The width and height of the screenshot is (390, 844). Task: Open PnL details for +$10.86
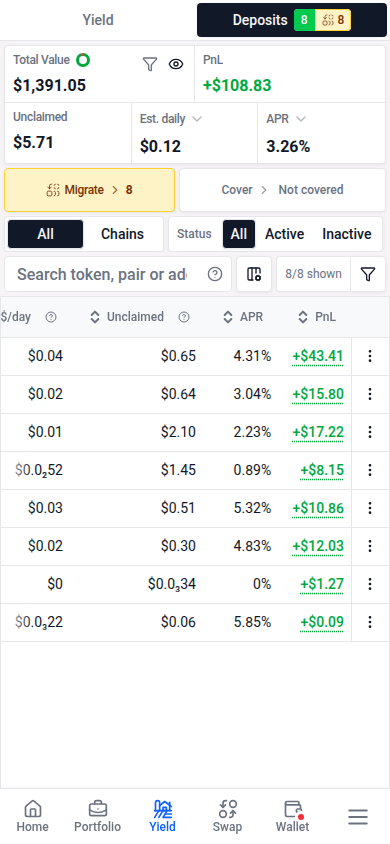pos(318,508)
